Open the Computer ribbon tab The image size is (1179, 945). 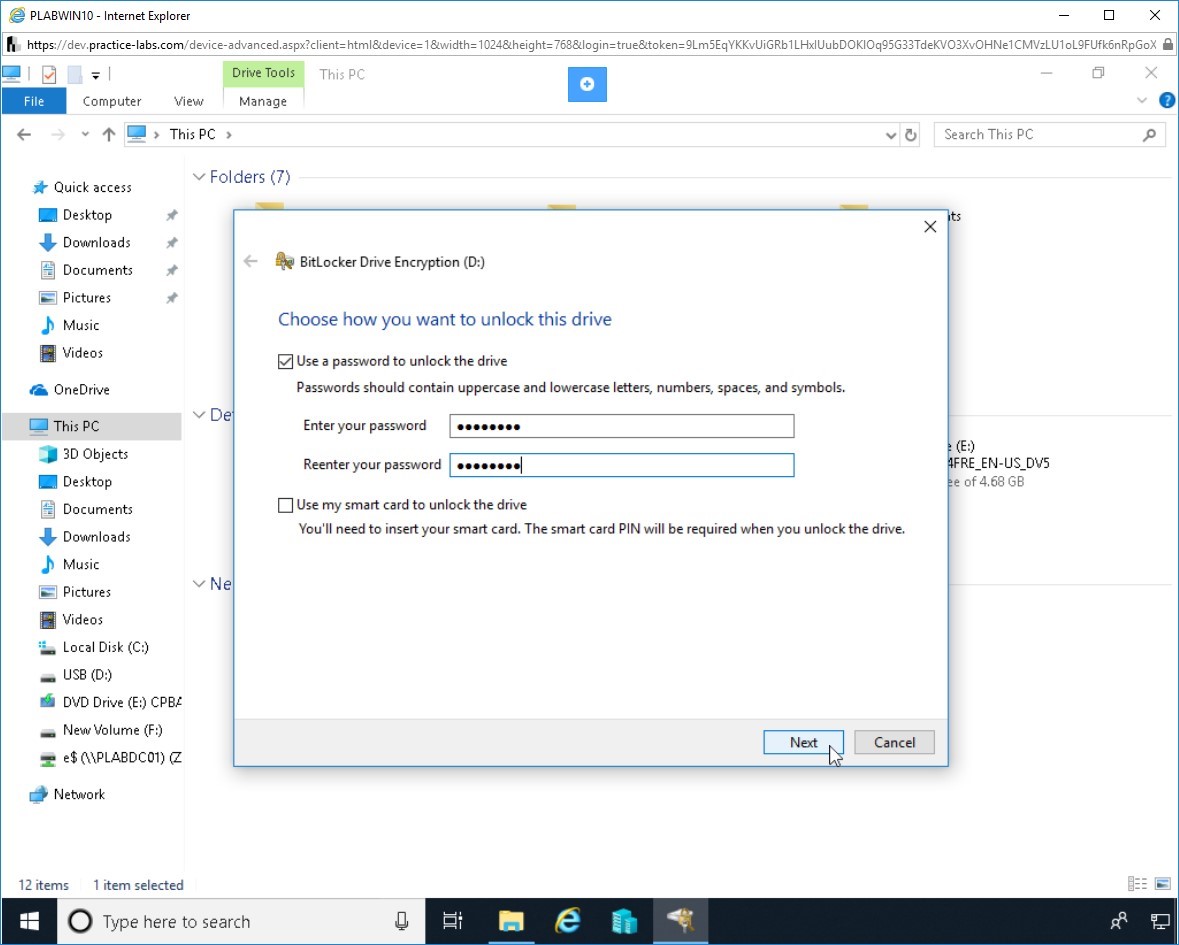pyautogui.click(x=111, y=101)
